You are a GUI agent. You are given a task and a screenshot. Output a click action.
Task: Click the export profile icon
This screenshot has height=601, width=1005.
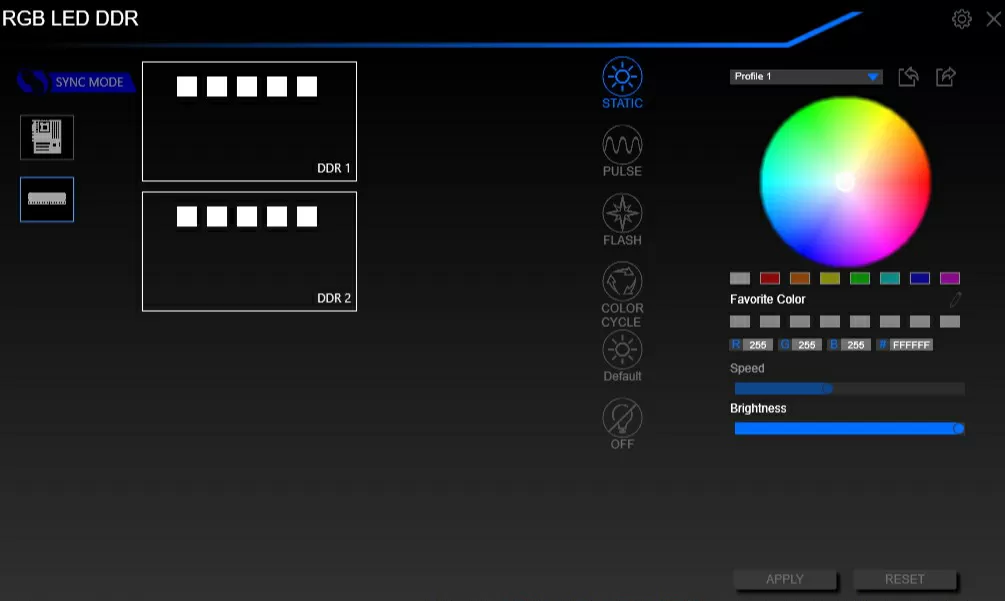tap(946, 77)
